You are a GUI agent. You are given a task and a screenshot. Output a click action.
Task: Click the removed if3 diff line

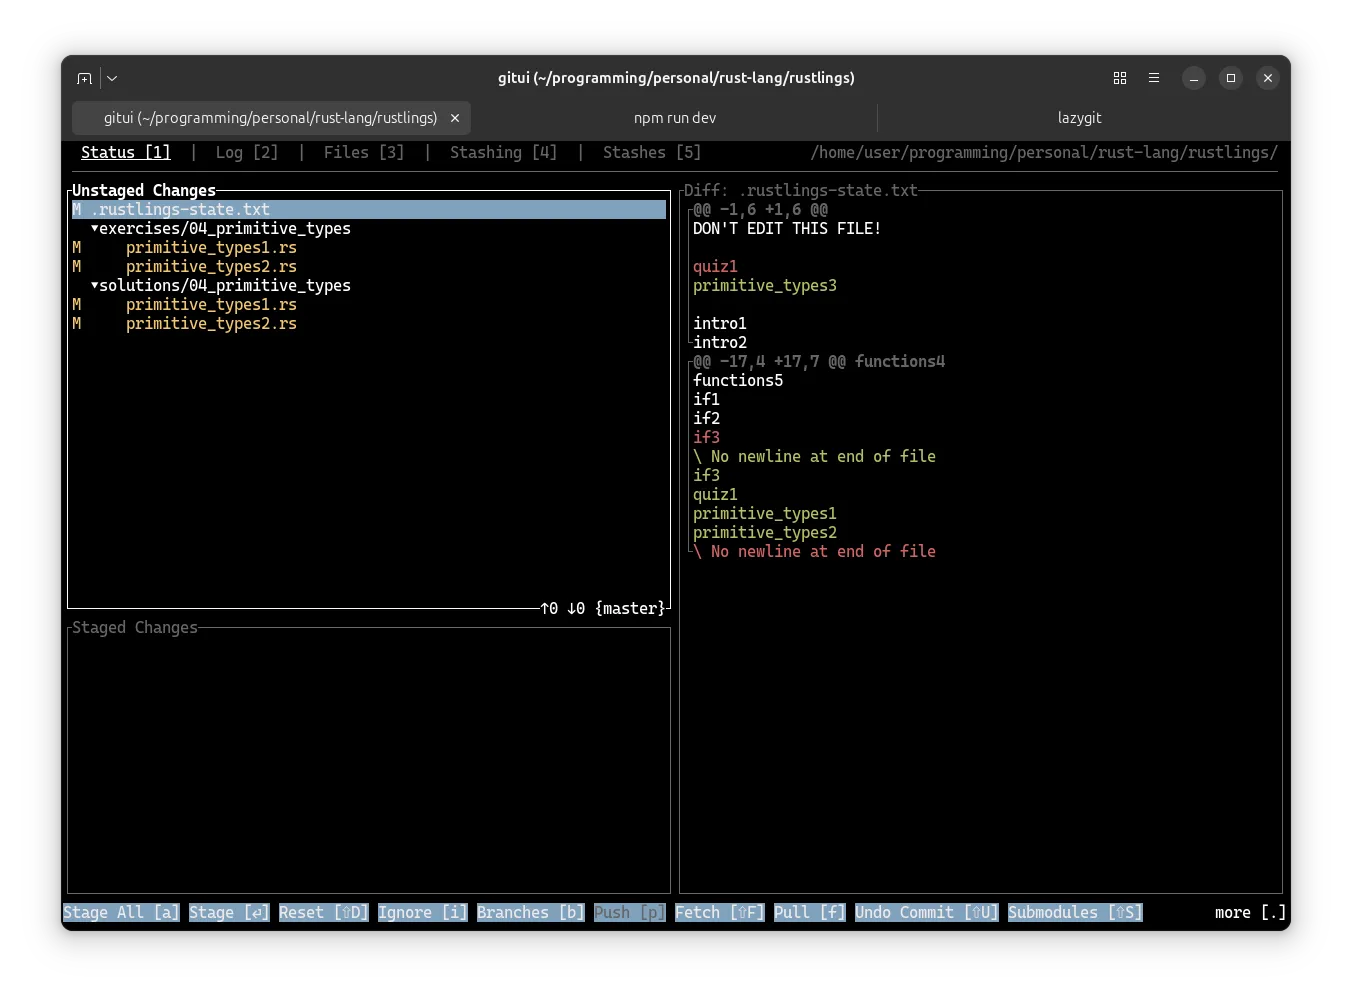click(706, 438)
